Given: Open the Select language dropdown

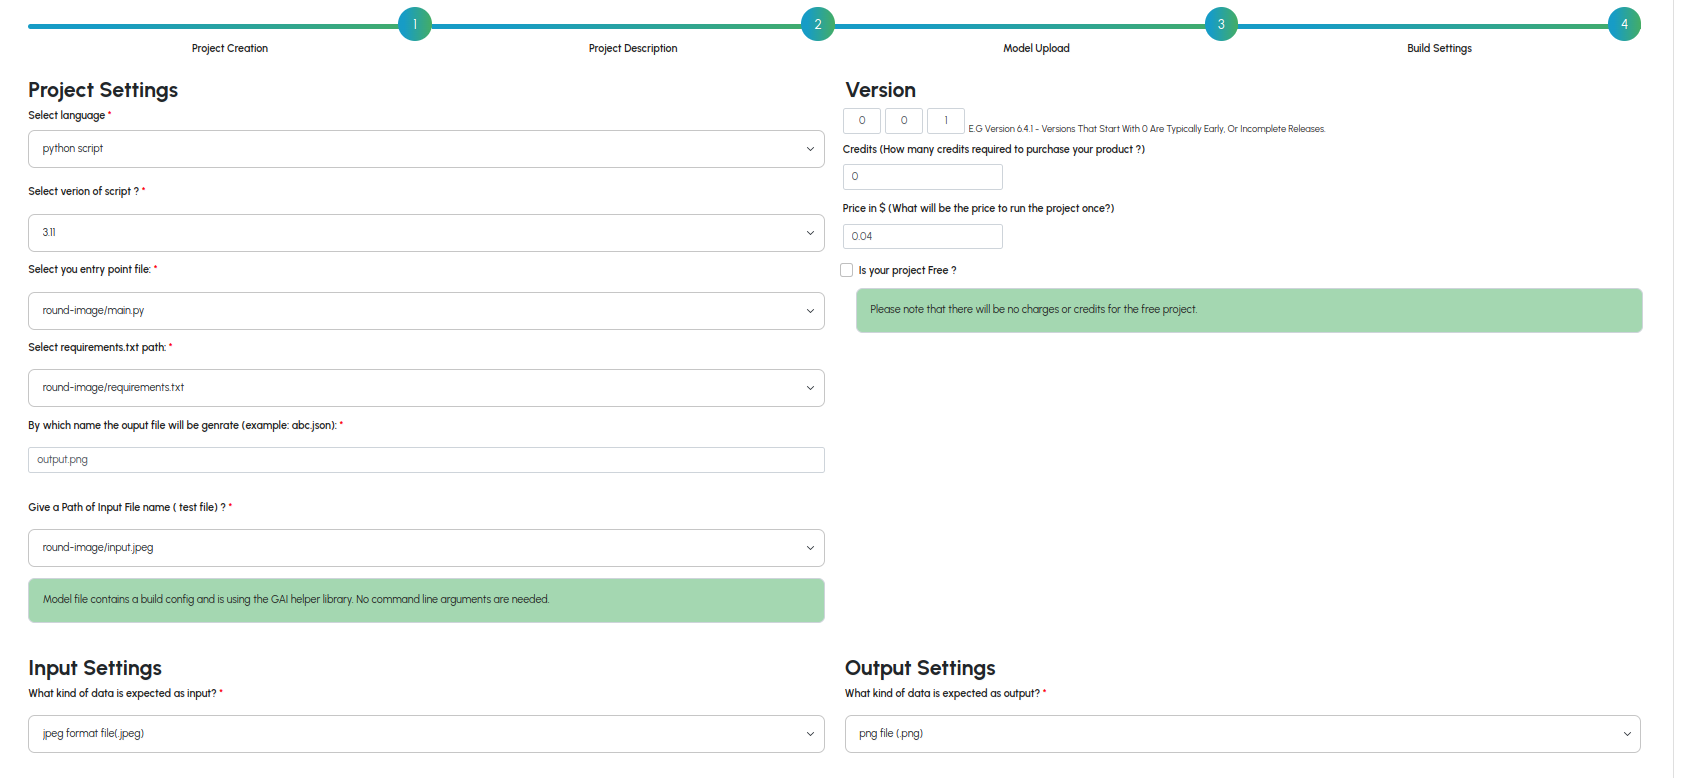Looking at the screenshot, I should 426,149.
